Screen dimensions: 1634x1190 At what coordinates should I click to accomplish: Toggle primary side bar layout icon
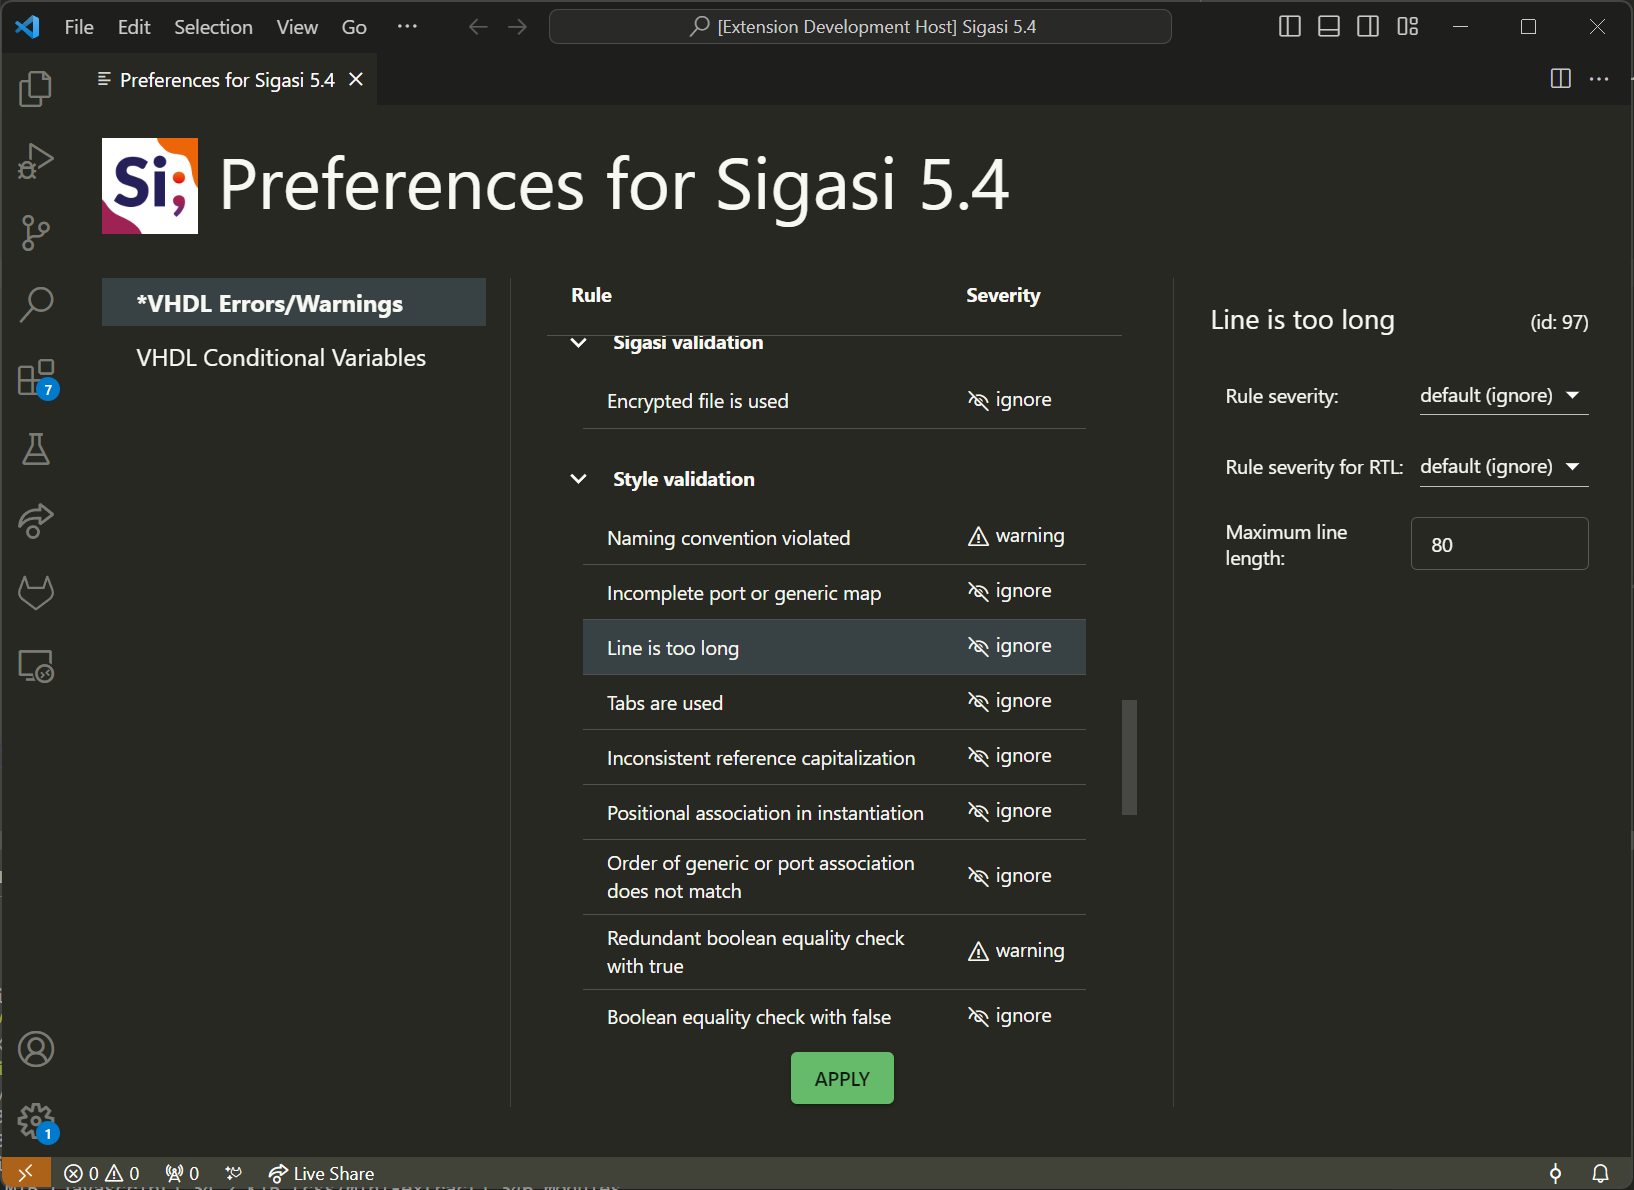[x=1290, y=27]
